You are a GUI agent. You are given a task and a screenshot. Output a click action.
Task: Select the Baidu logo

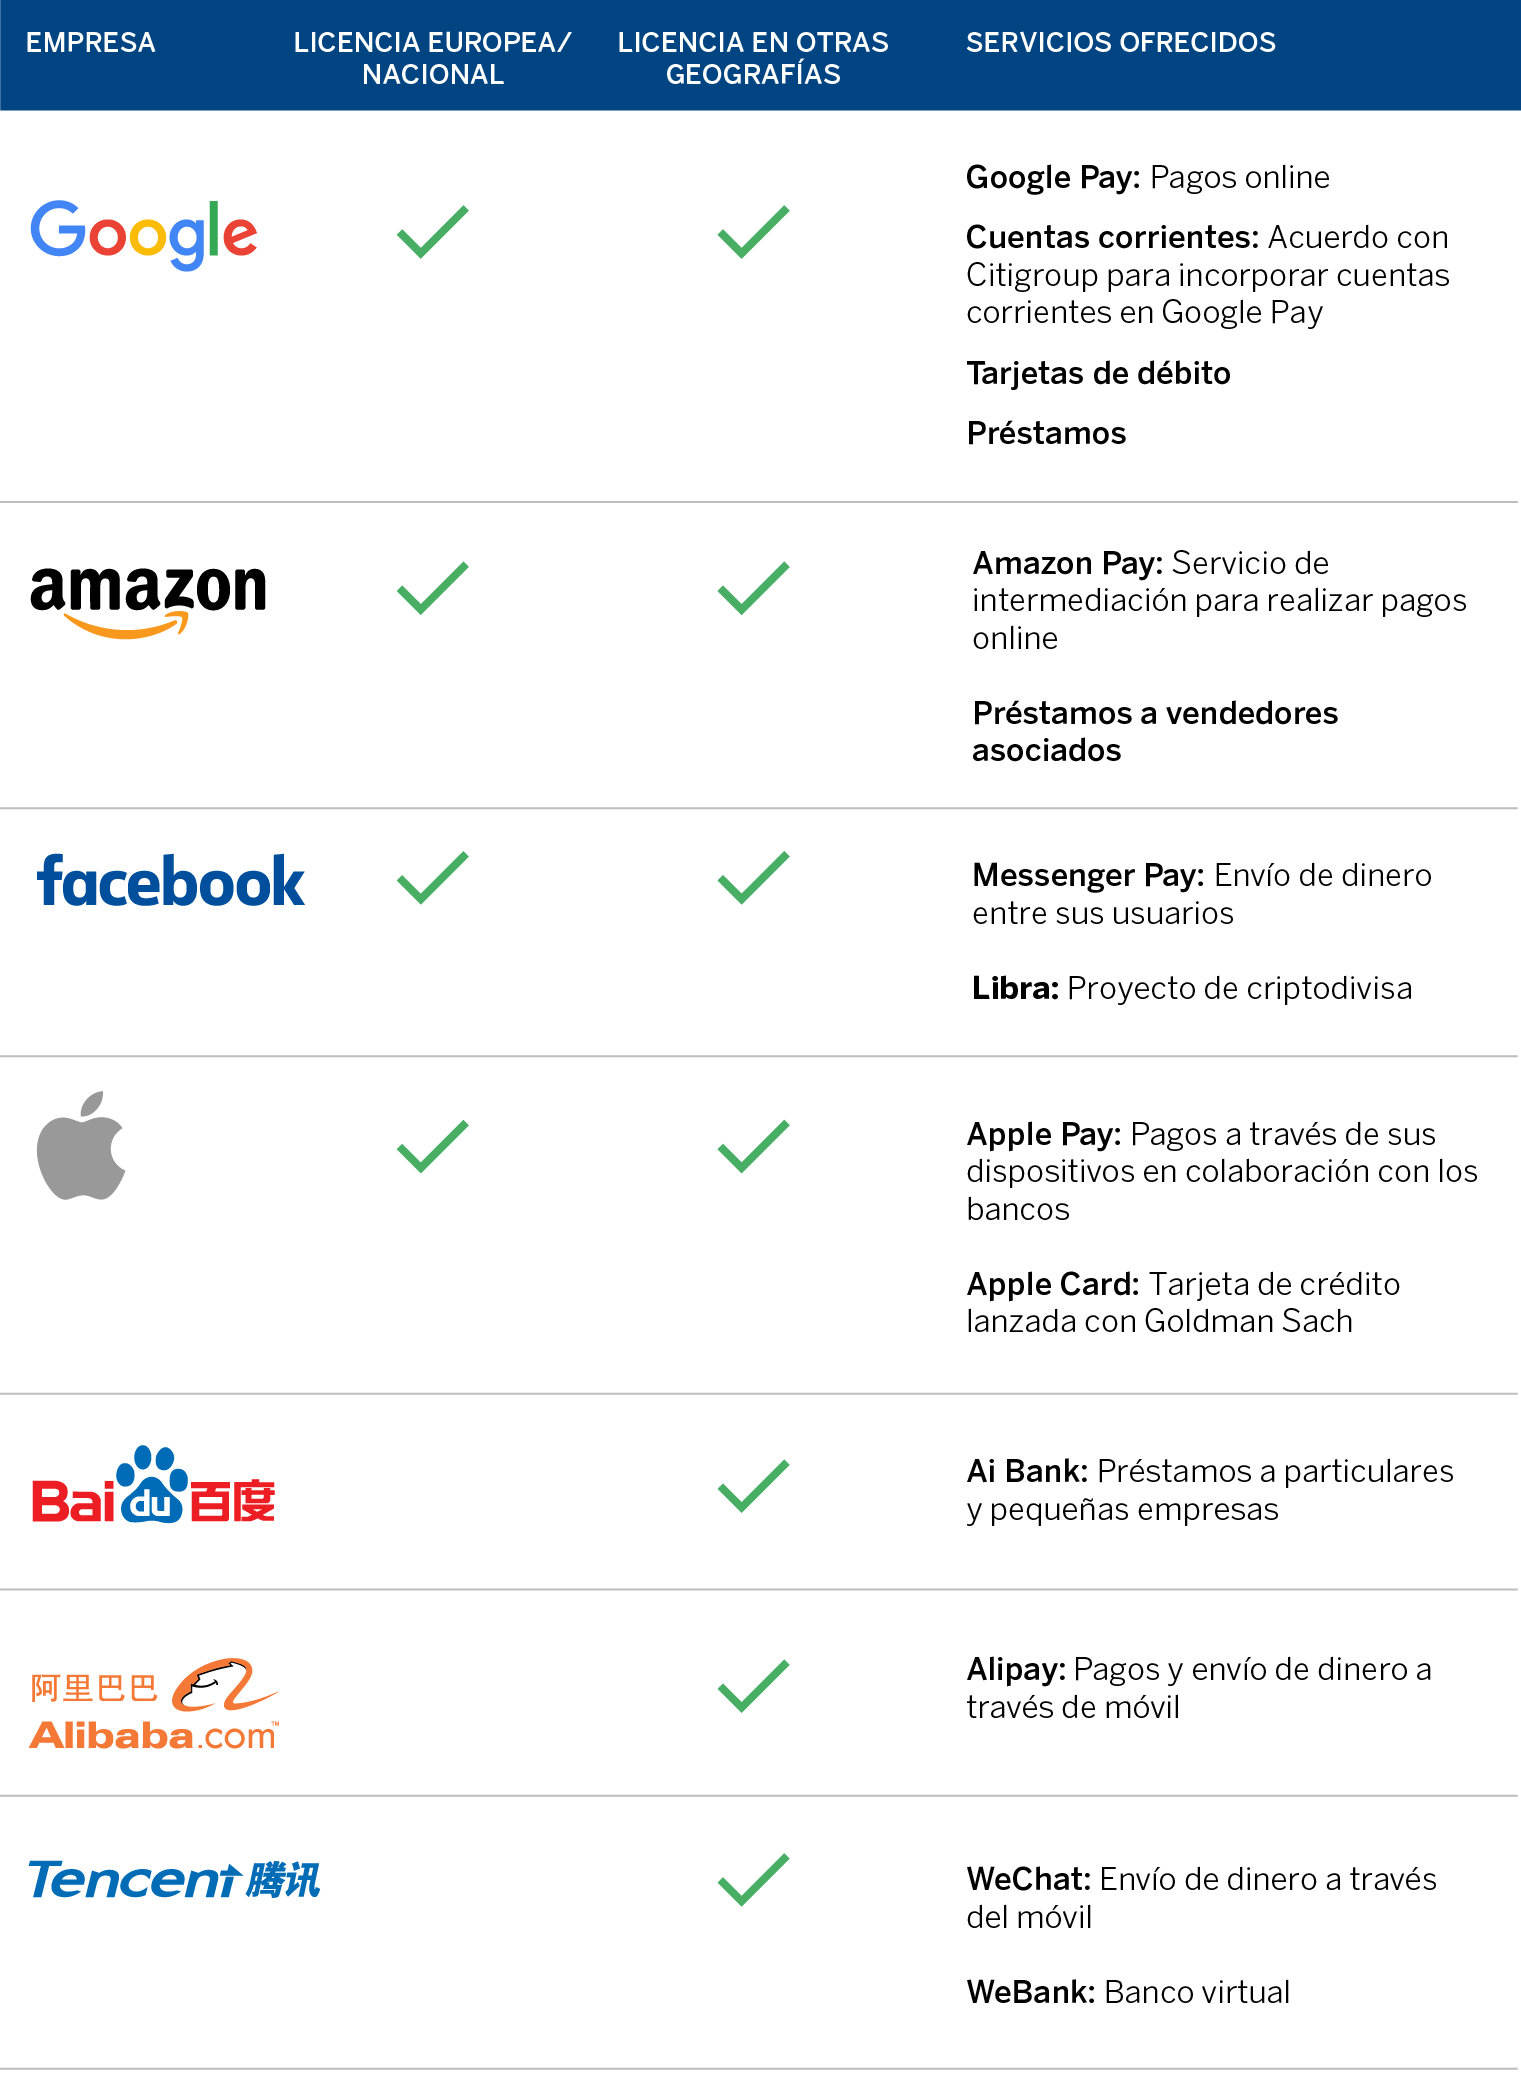[x=153, y=1485]
